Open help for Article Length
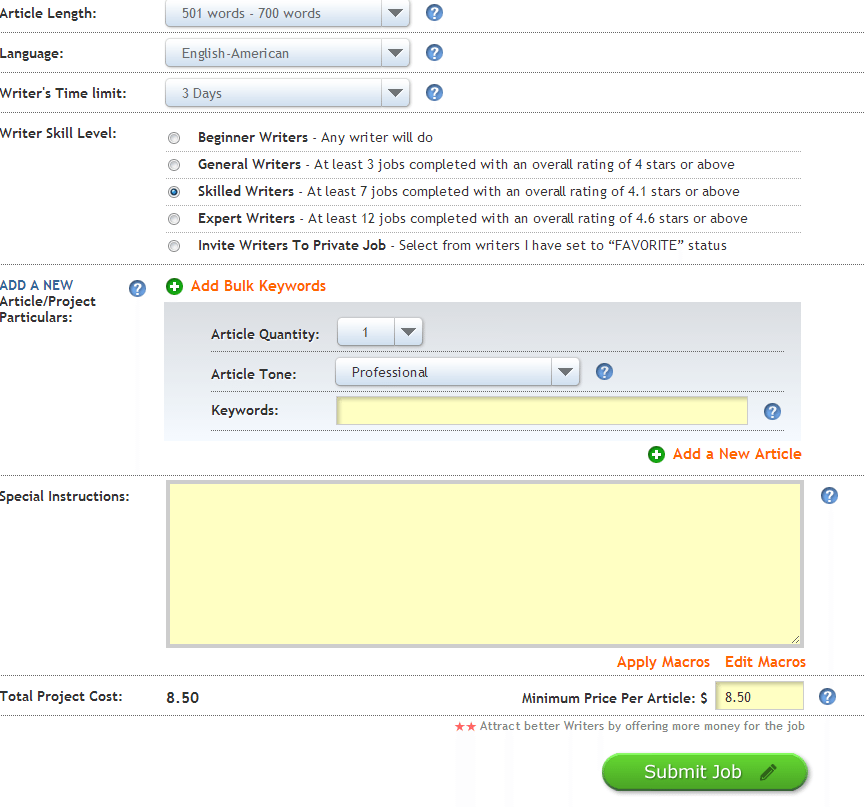The width and height of the screenshot is (864, 807). click(x=434, y=13)
